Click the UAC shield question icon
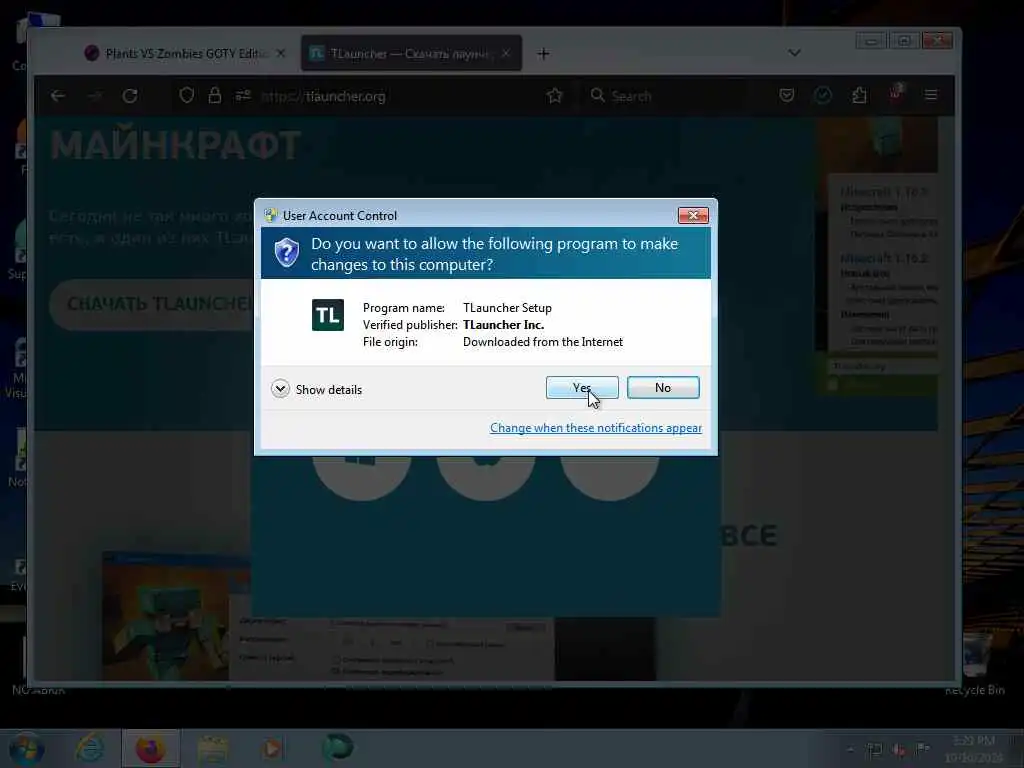The image size is (1024, 768). [287, 252]
